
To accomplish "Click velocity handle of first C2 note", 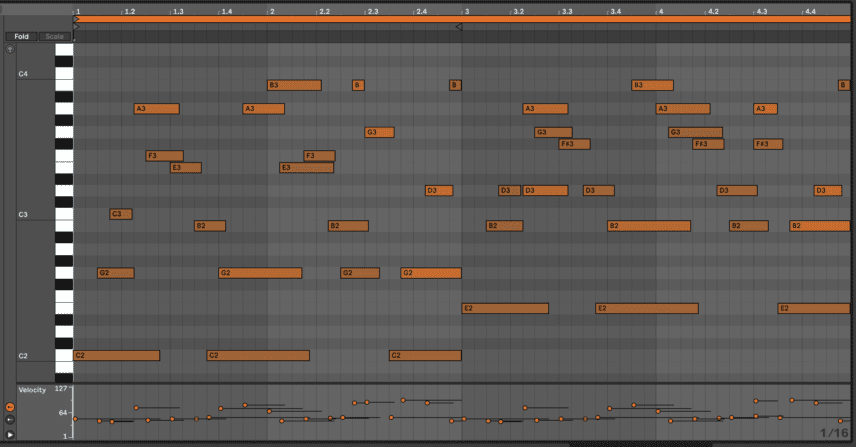I will 75,419.
